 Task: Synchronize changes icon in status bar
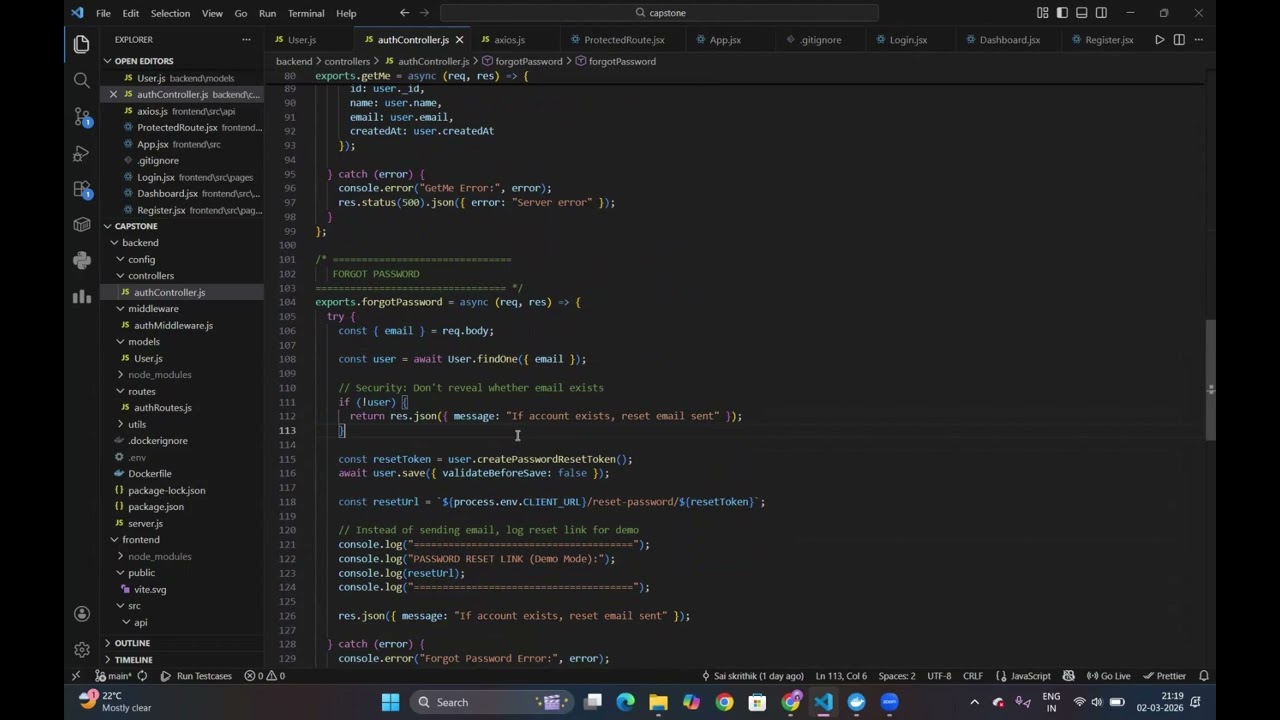142,676
